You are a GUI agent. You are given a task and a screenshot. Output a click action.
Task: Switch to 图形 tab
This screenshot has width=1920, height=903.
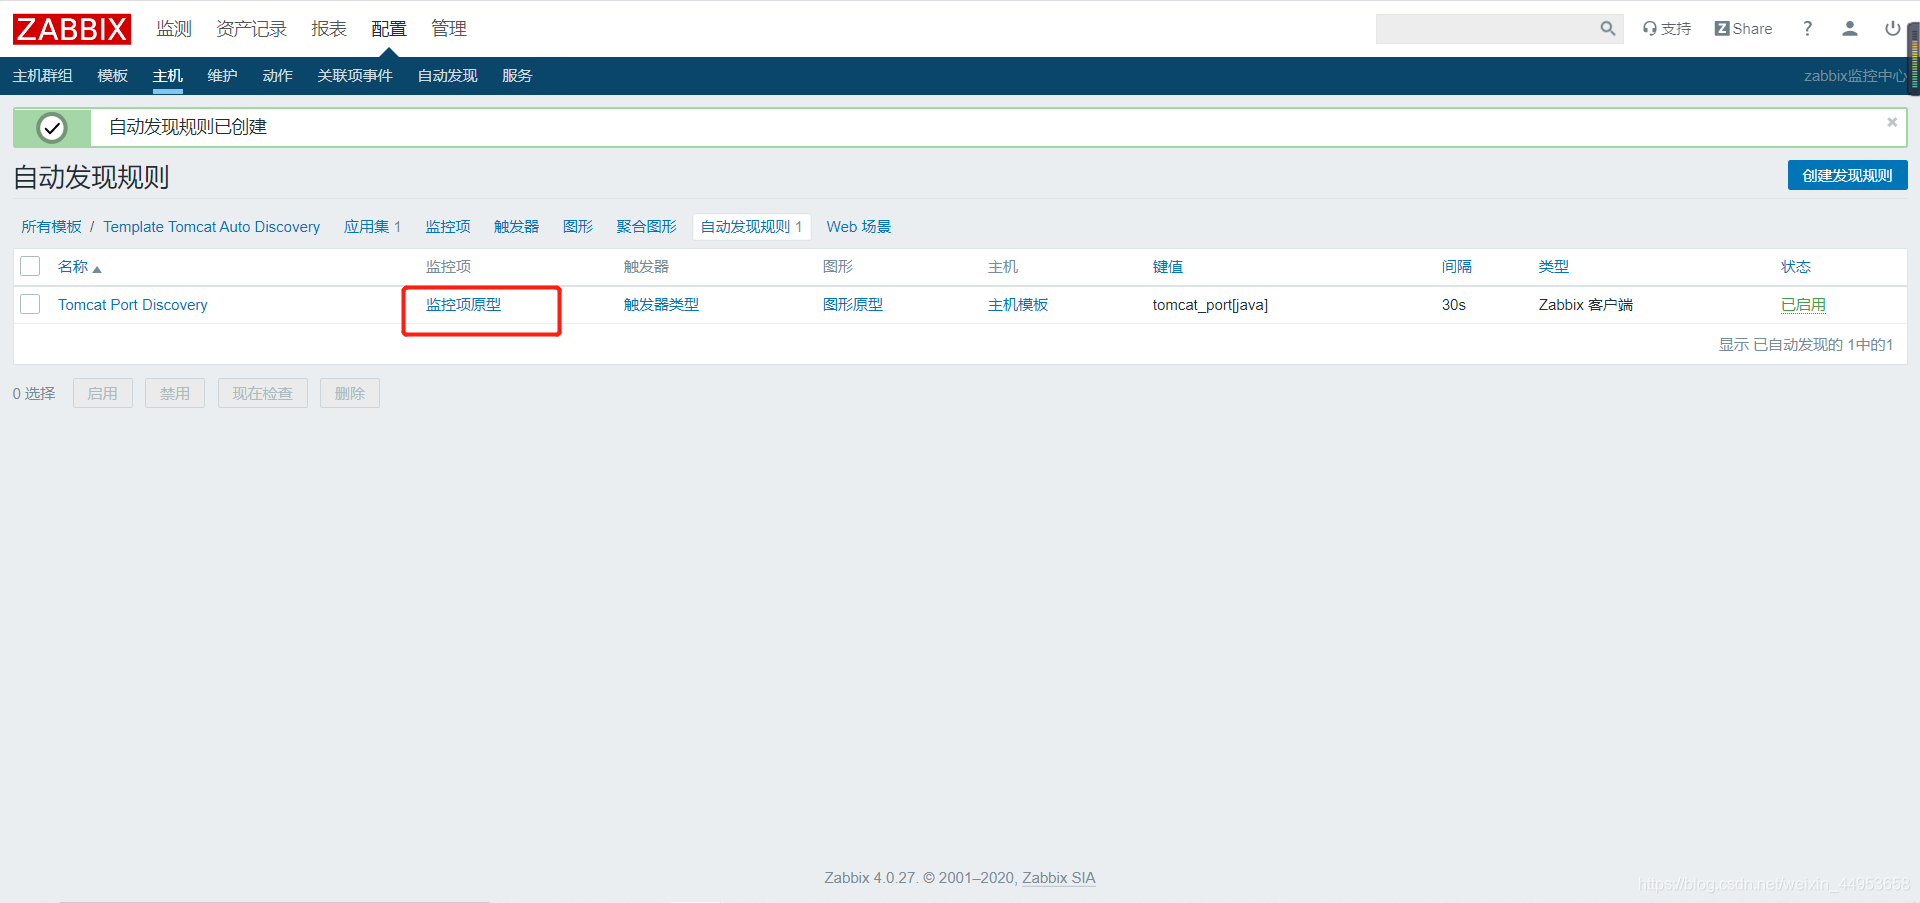[578, 227]
